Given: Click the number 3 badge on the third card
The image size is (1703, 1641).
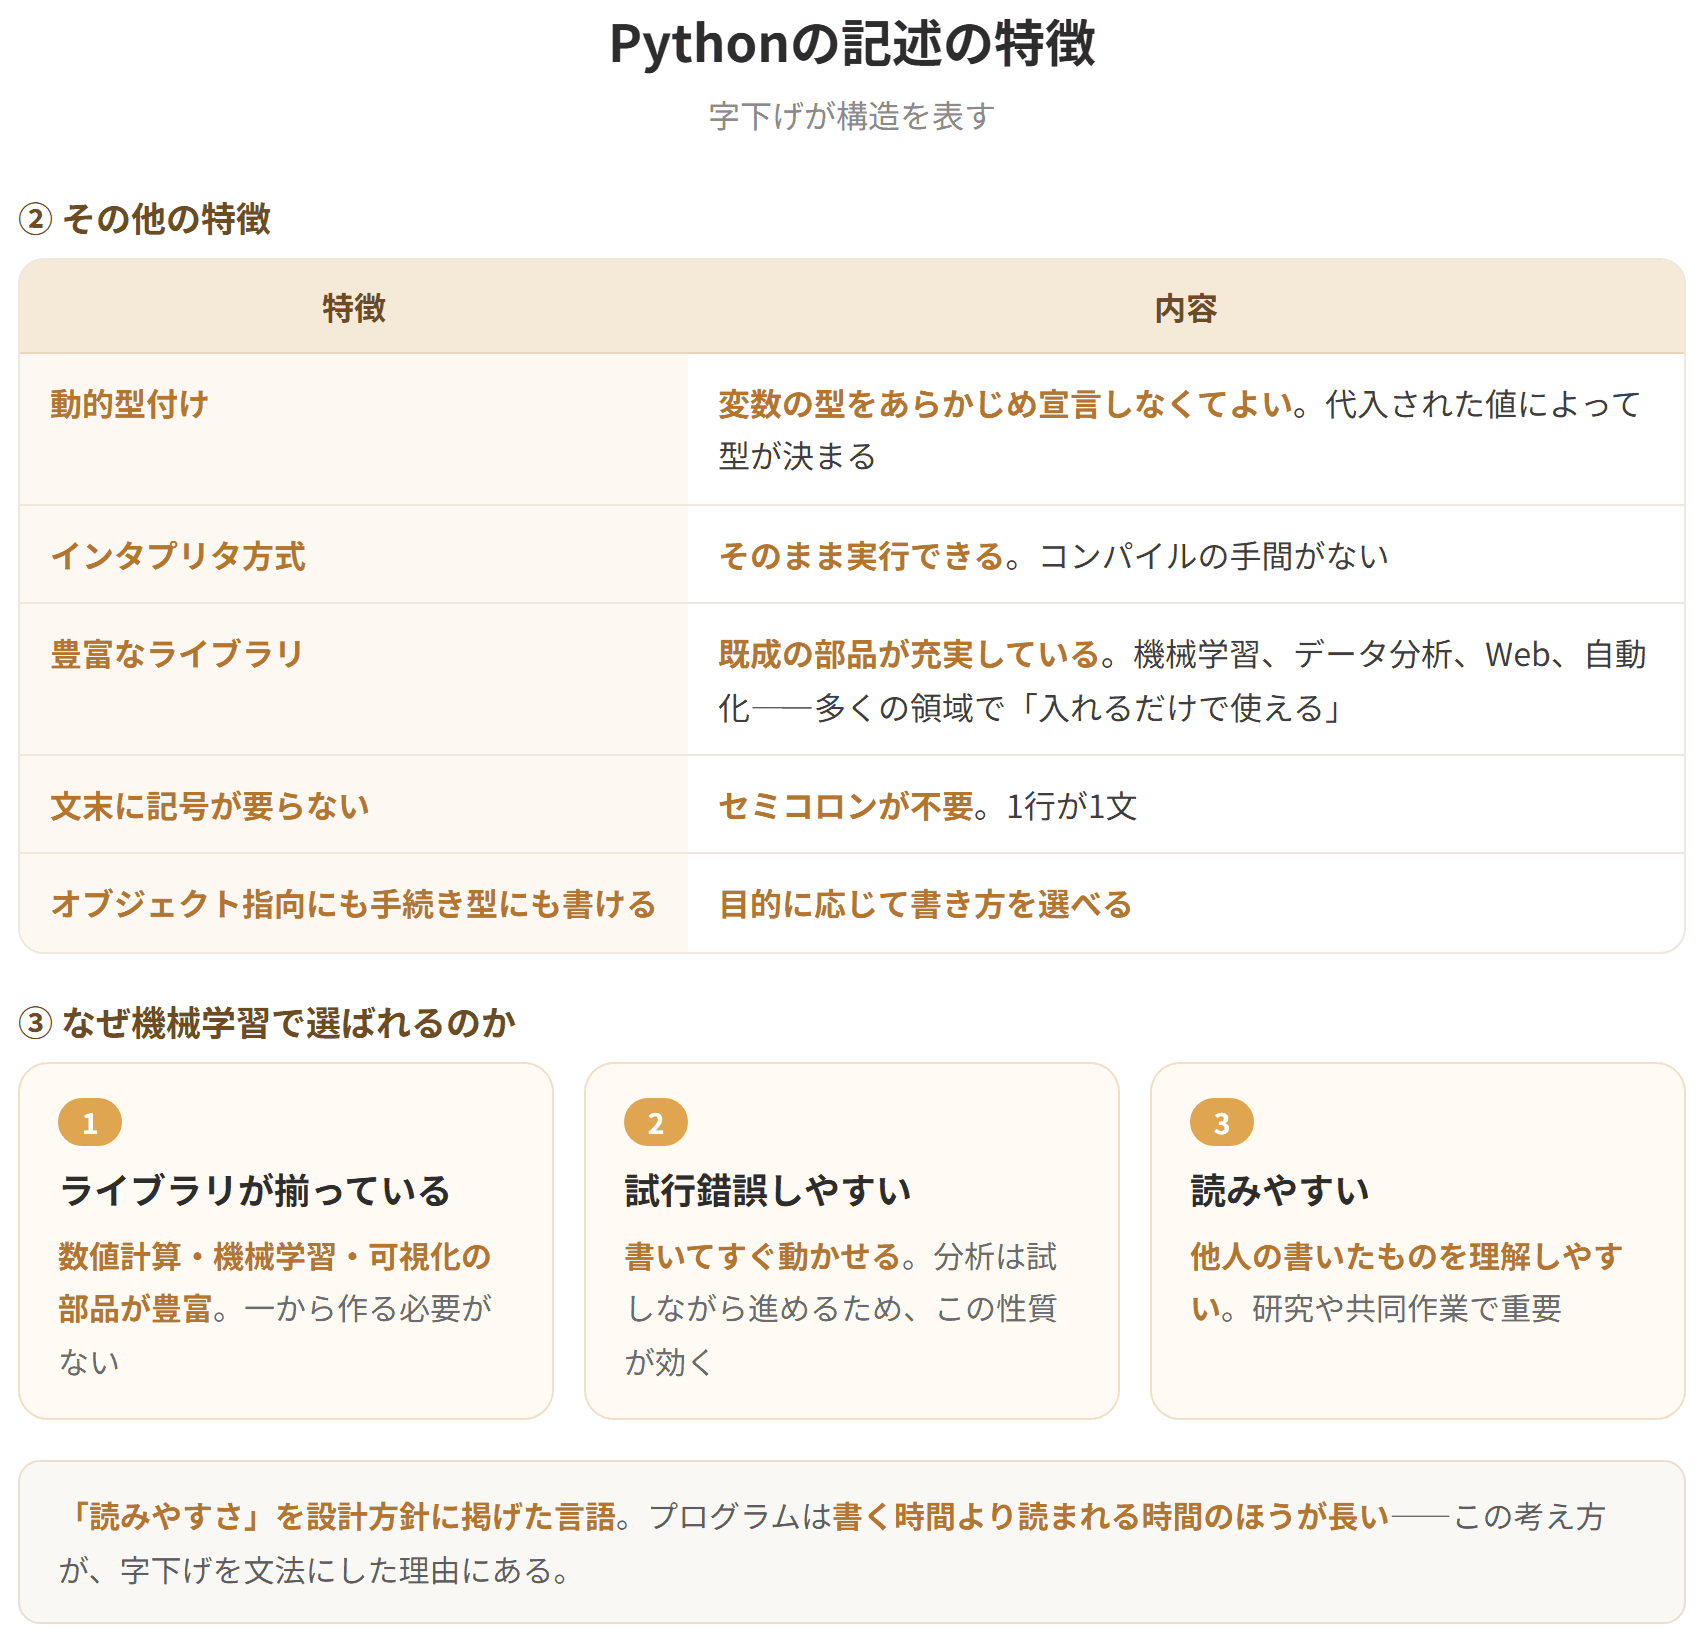Looking at the screenshot, I should tap(1222, 1122).
